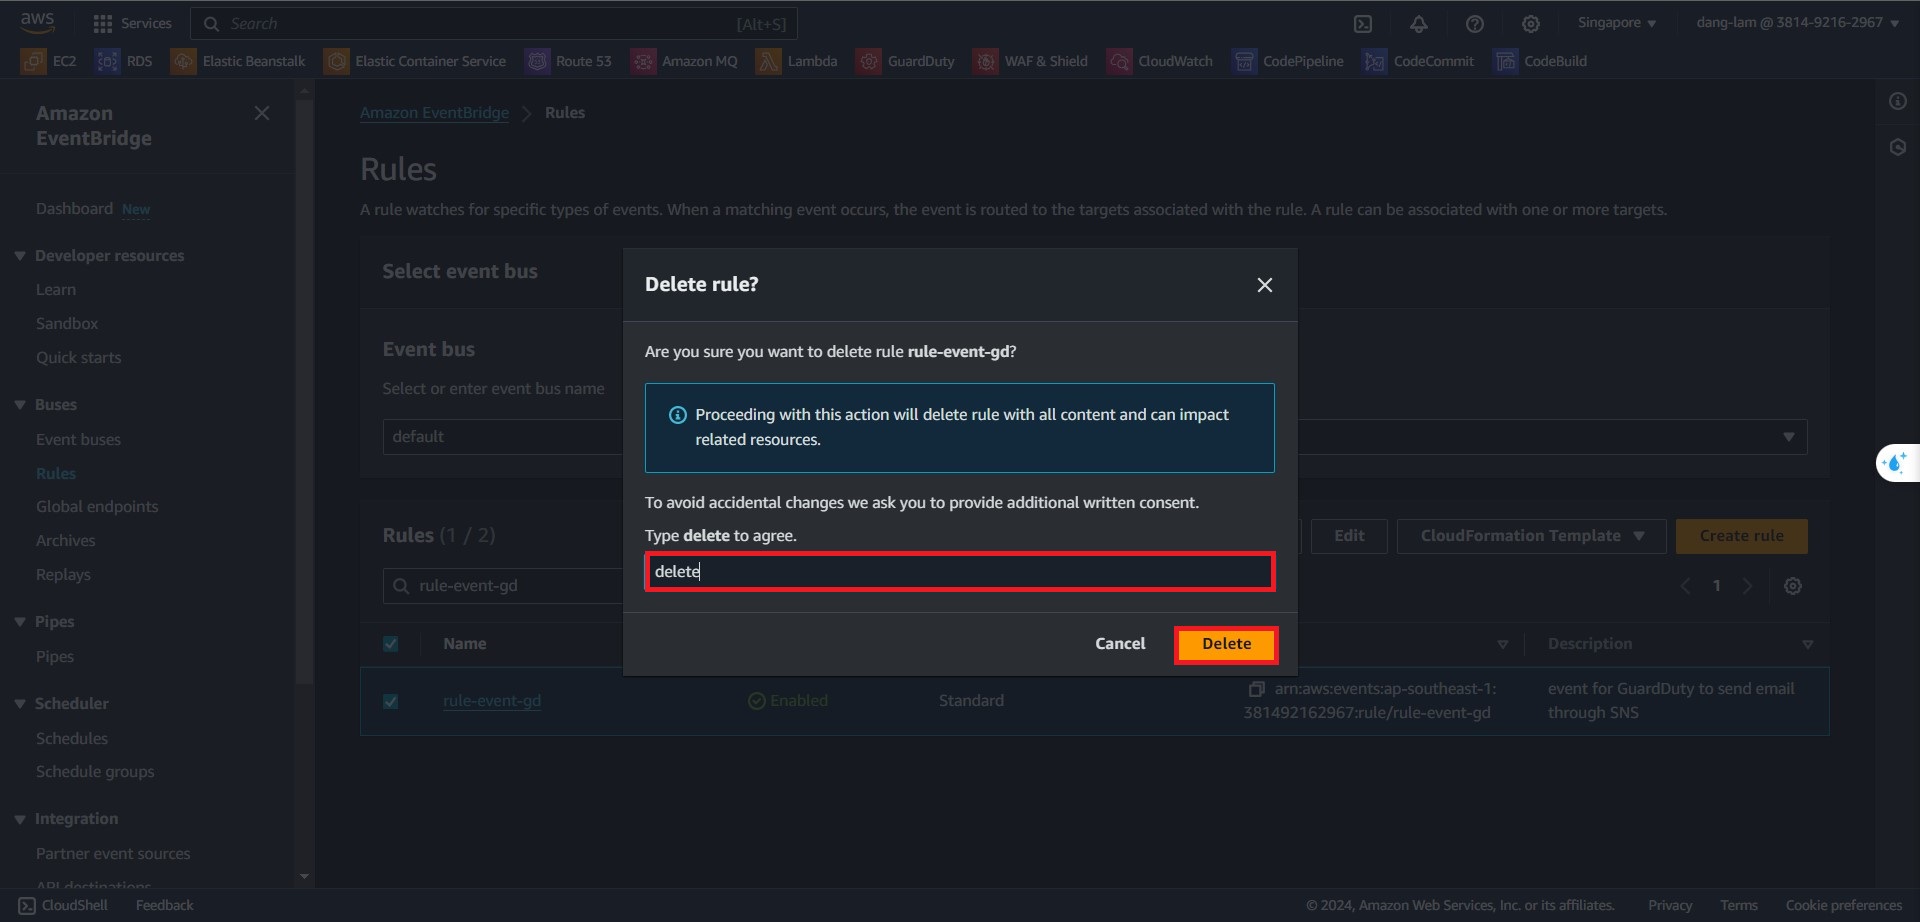Image resolution: width=1920 pixels, height=922 pixels.
Task: Close the Delete rule dialog
Action: [1264, 285]
